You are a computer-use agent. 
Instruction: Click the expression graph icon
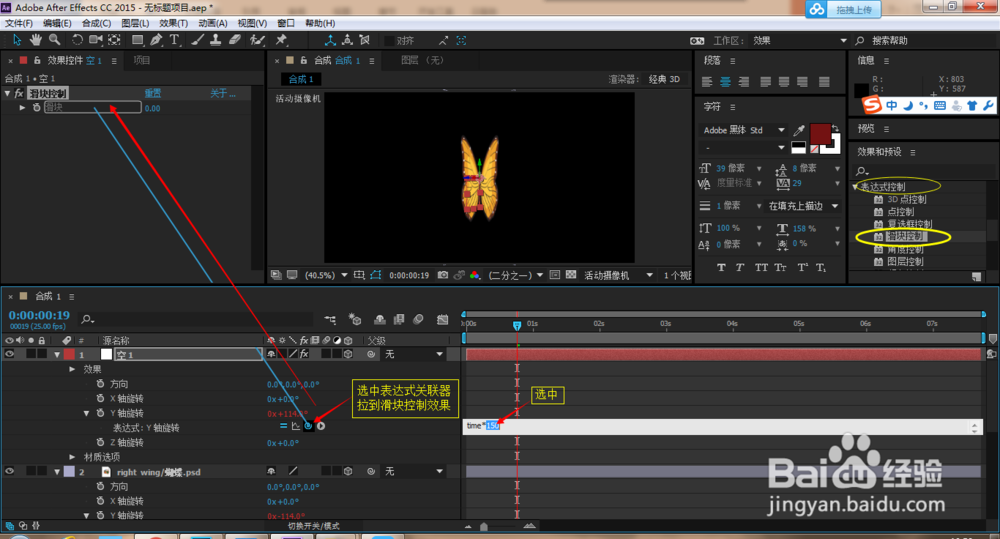click(x=296, y=425)
